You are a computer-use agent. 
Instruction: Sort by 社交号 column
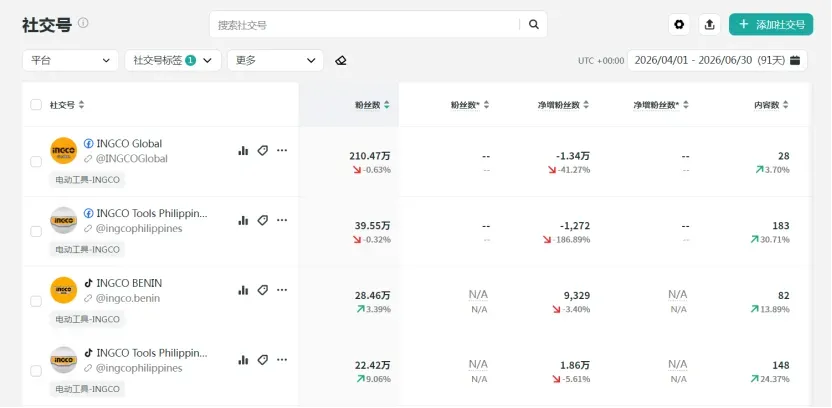(81, 105)
